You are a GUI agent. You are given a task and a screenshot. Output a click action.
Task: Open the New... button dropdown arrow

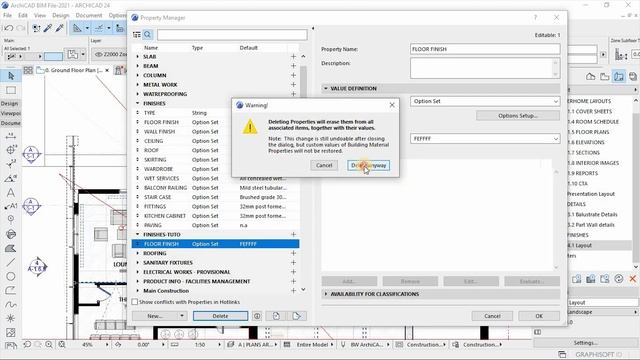pyautogui.click(x=182, y=316)
